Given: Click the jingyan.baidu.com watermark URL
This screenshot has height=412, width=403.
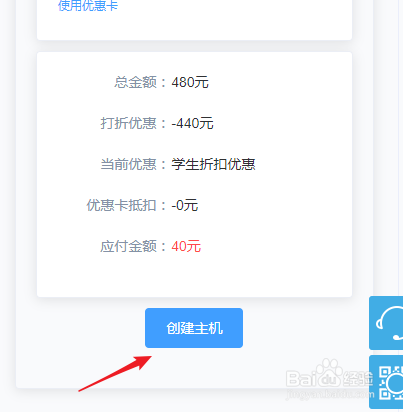Looking at the screenshot, I should (330, 394).
